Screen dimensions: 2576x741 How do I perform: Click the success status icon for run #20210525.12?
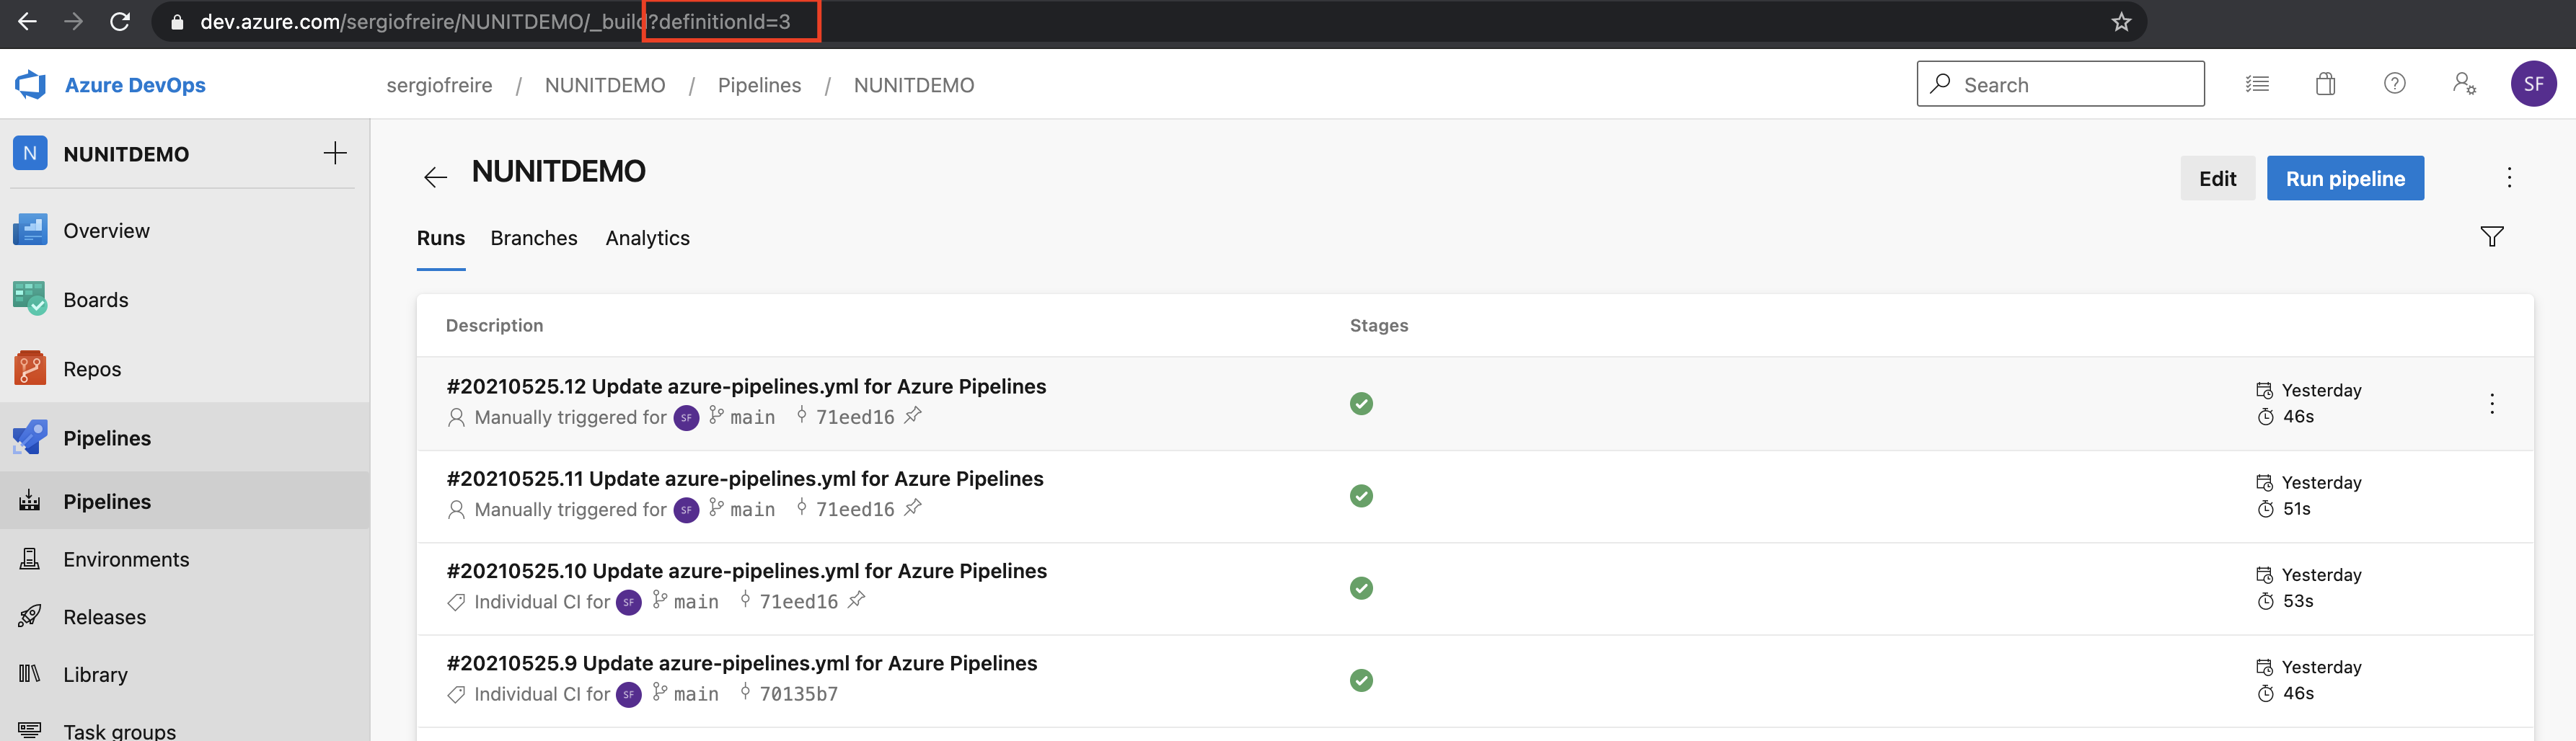point(1361,404)
